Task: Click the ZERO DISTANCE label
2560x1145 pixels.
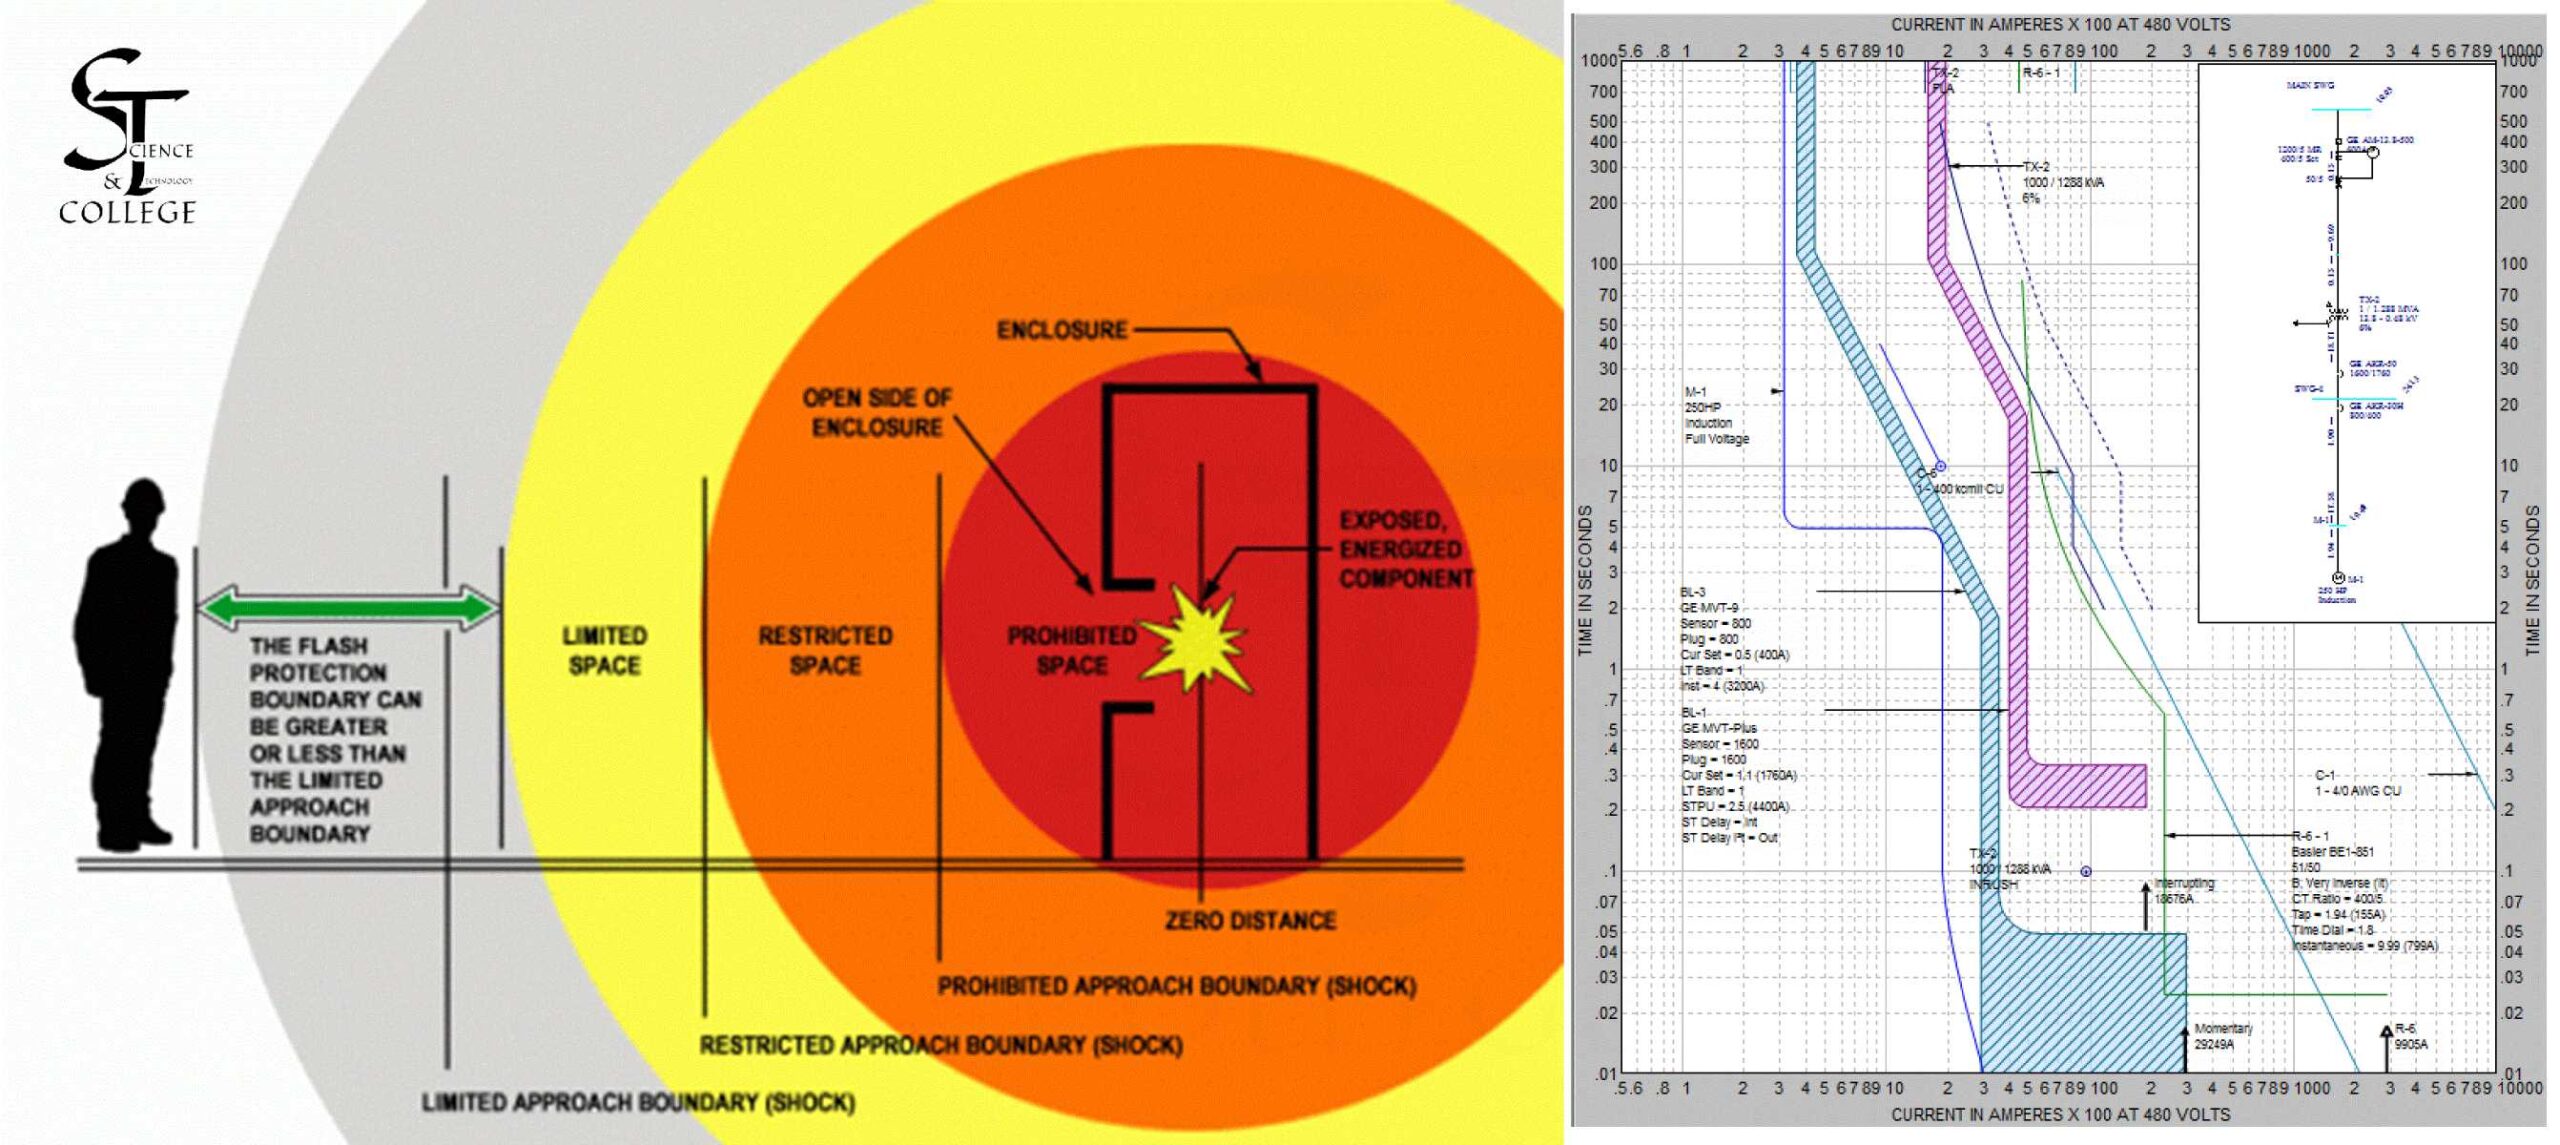Action: 1250,920
